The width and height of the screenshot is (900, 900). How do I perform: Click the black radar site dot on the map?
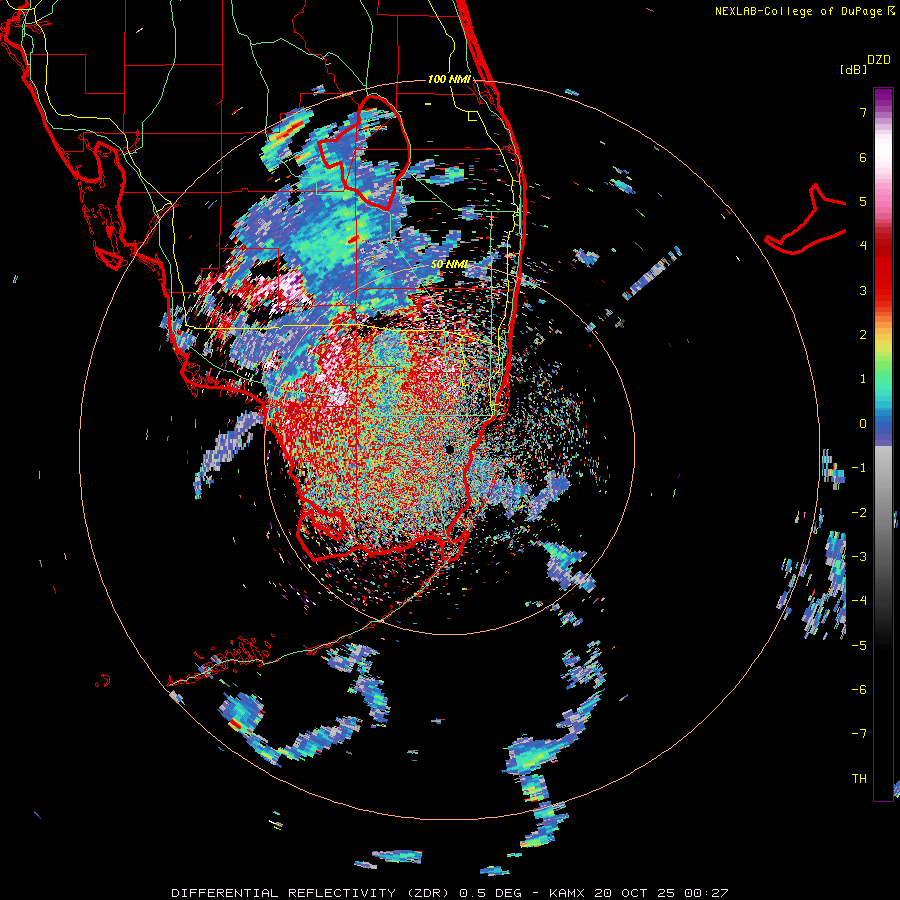coord(449,449)
